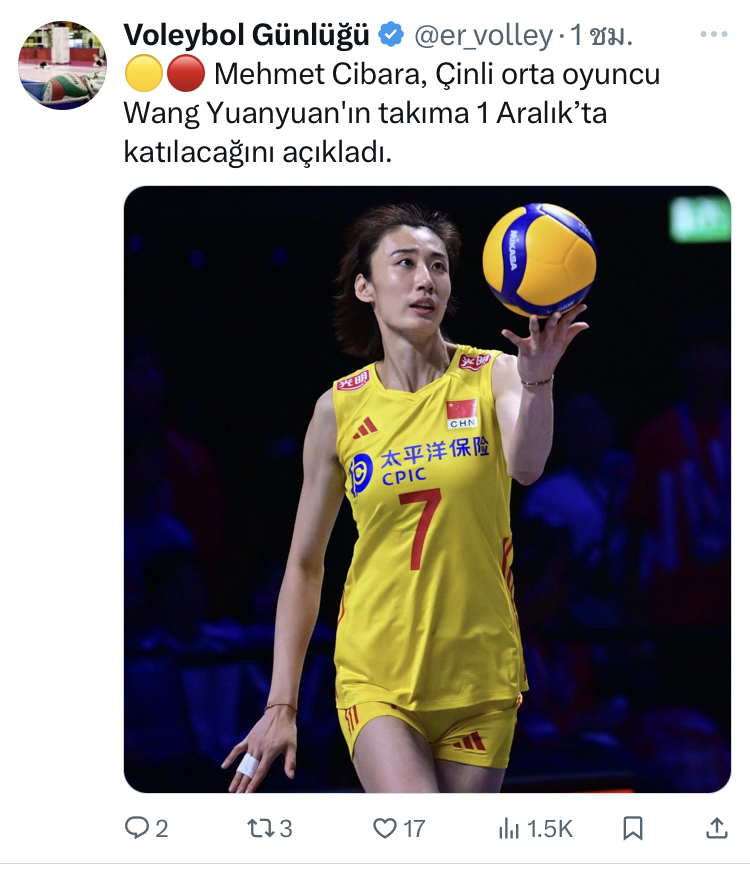Open Voleybol Günlüğü profile avatar
Image resolution: width=750 pixels, height=872 pixels.
(x=62, y=65)
